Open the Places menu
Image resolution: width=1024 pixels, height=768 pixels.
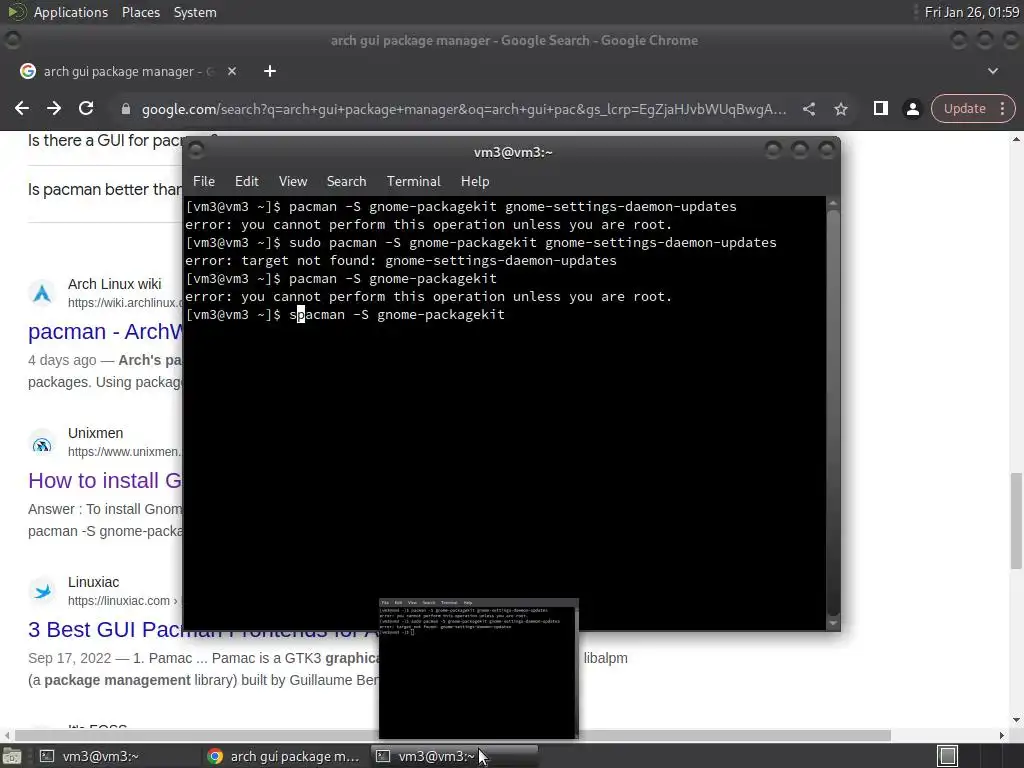(x=140, y=12)
